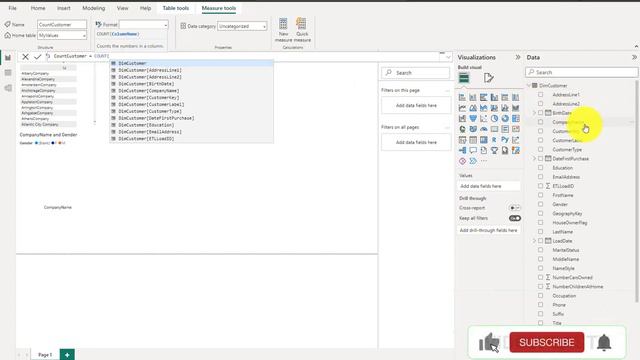Click Add drill-through fields here well

coord(489,230)
